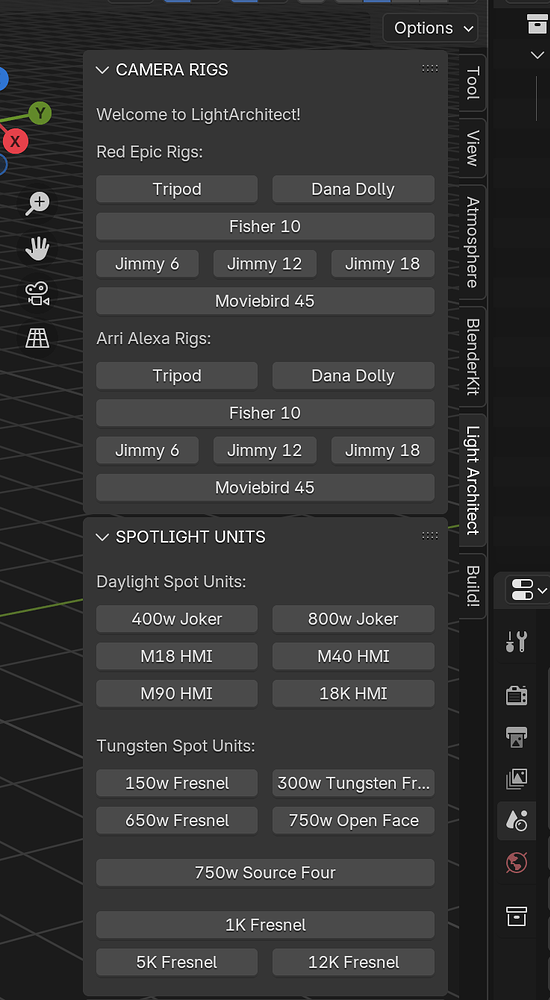Viewport: 550px width, 1000px height.
Task: Click the "Arri Alexa Rigs:" label
Action: pos(154,339)
